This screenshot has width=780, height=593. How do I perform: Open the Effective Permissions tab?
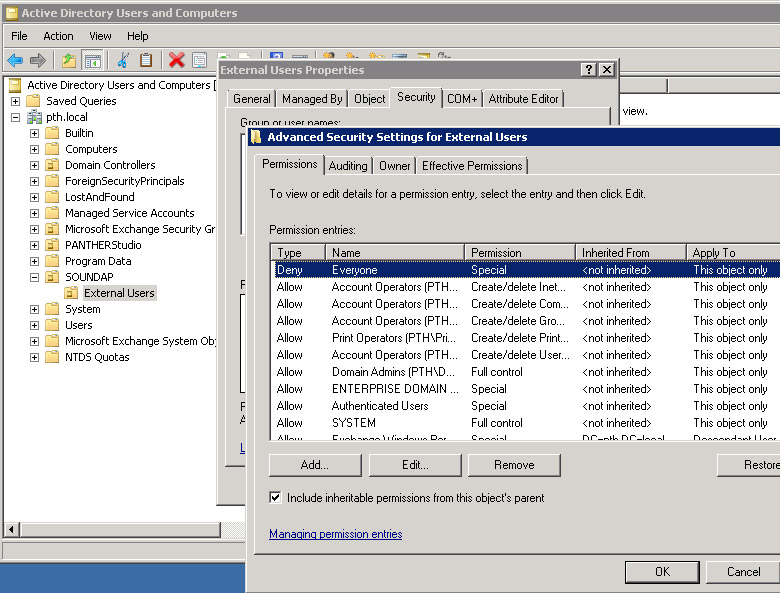[472, 166]
